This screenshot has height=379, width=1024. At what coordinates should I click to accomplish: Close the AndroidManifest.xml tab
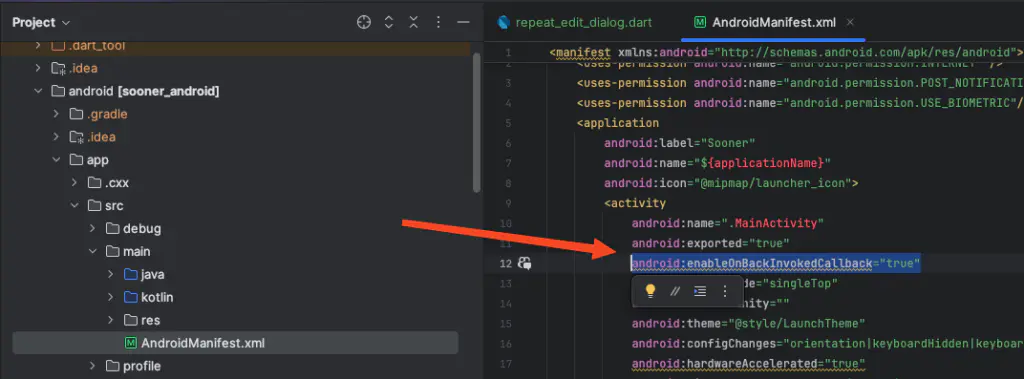[x=850, y=22]
